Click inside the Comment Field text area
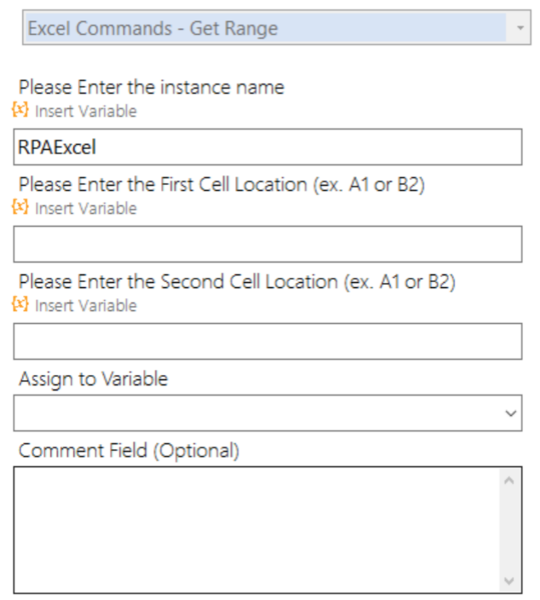Image resolution: width=540 pixels, height=600 pixels. (256, 530)
